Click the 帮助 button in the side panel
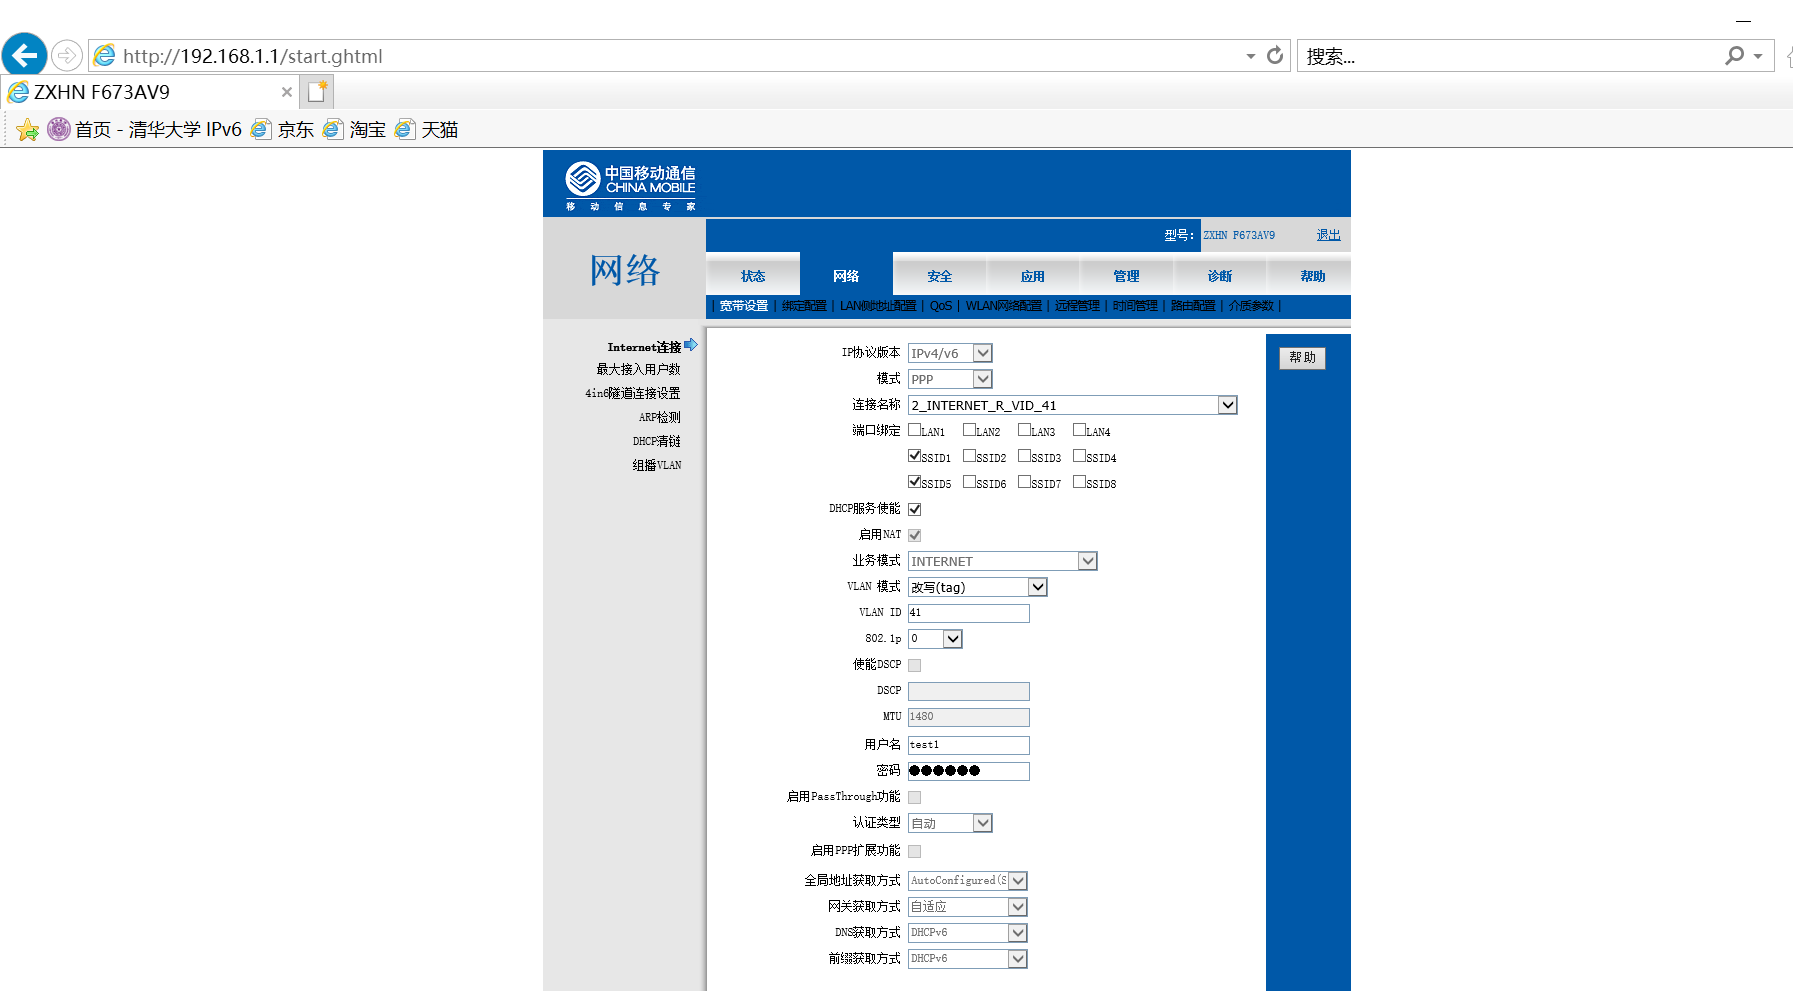1793x991 pixels. click(x=1302, y=358)
